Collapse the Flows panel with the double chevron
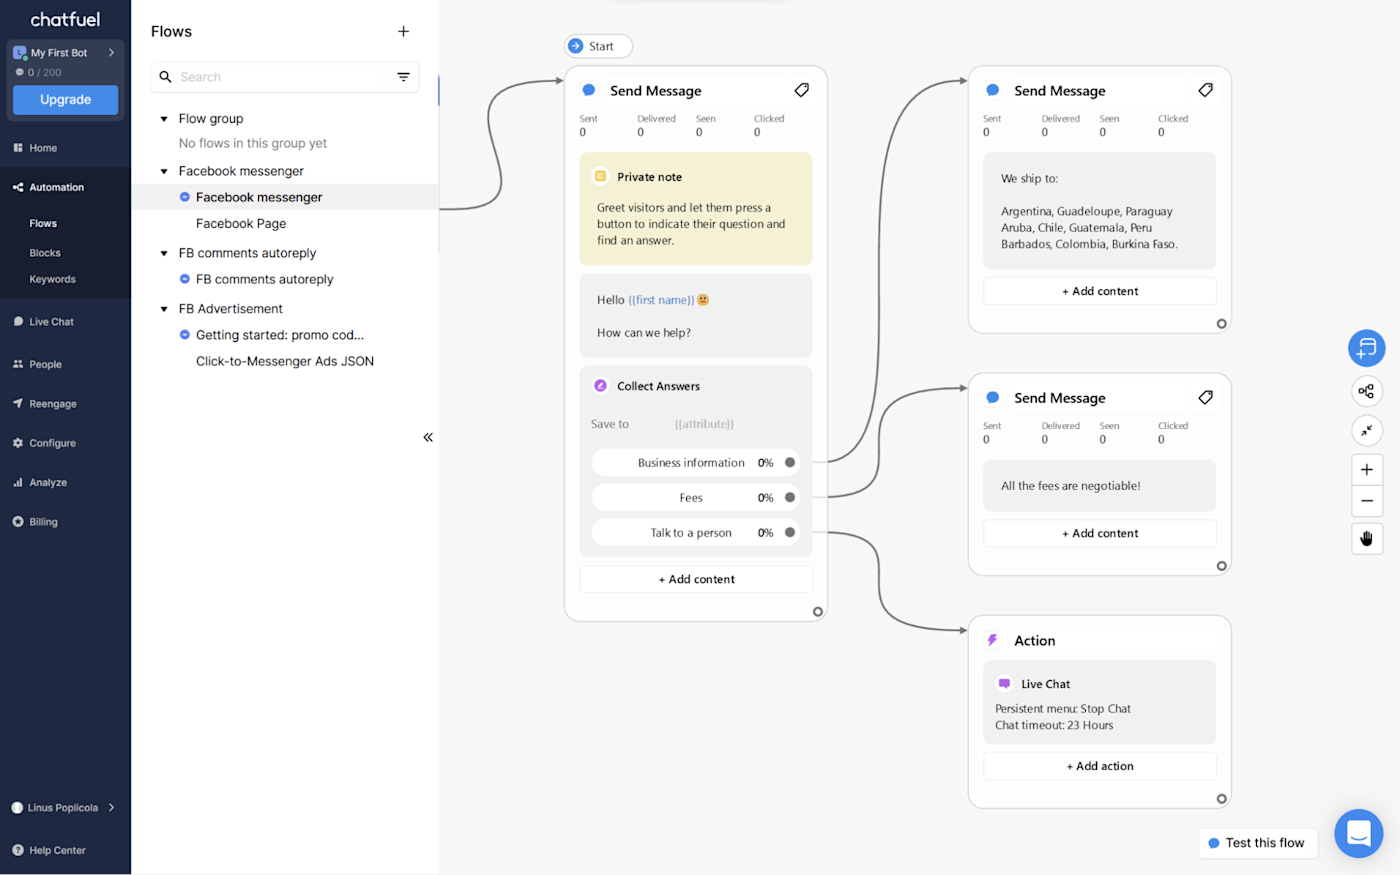1400x875 pixels. point(428,437)
